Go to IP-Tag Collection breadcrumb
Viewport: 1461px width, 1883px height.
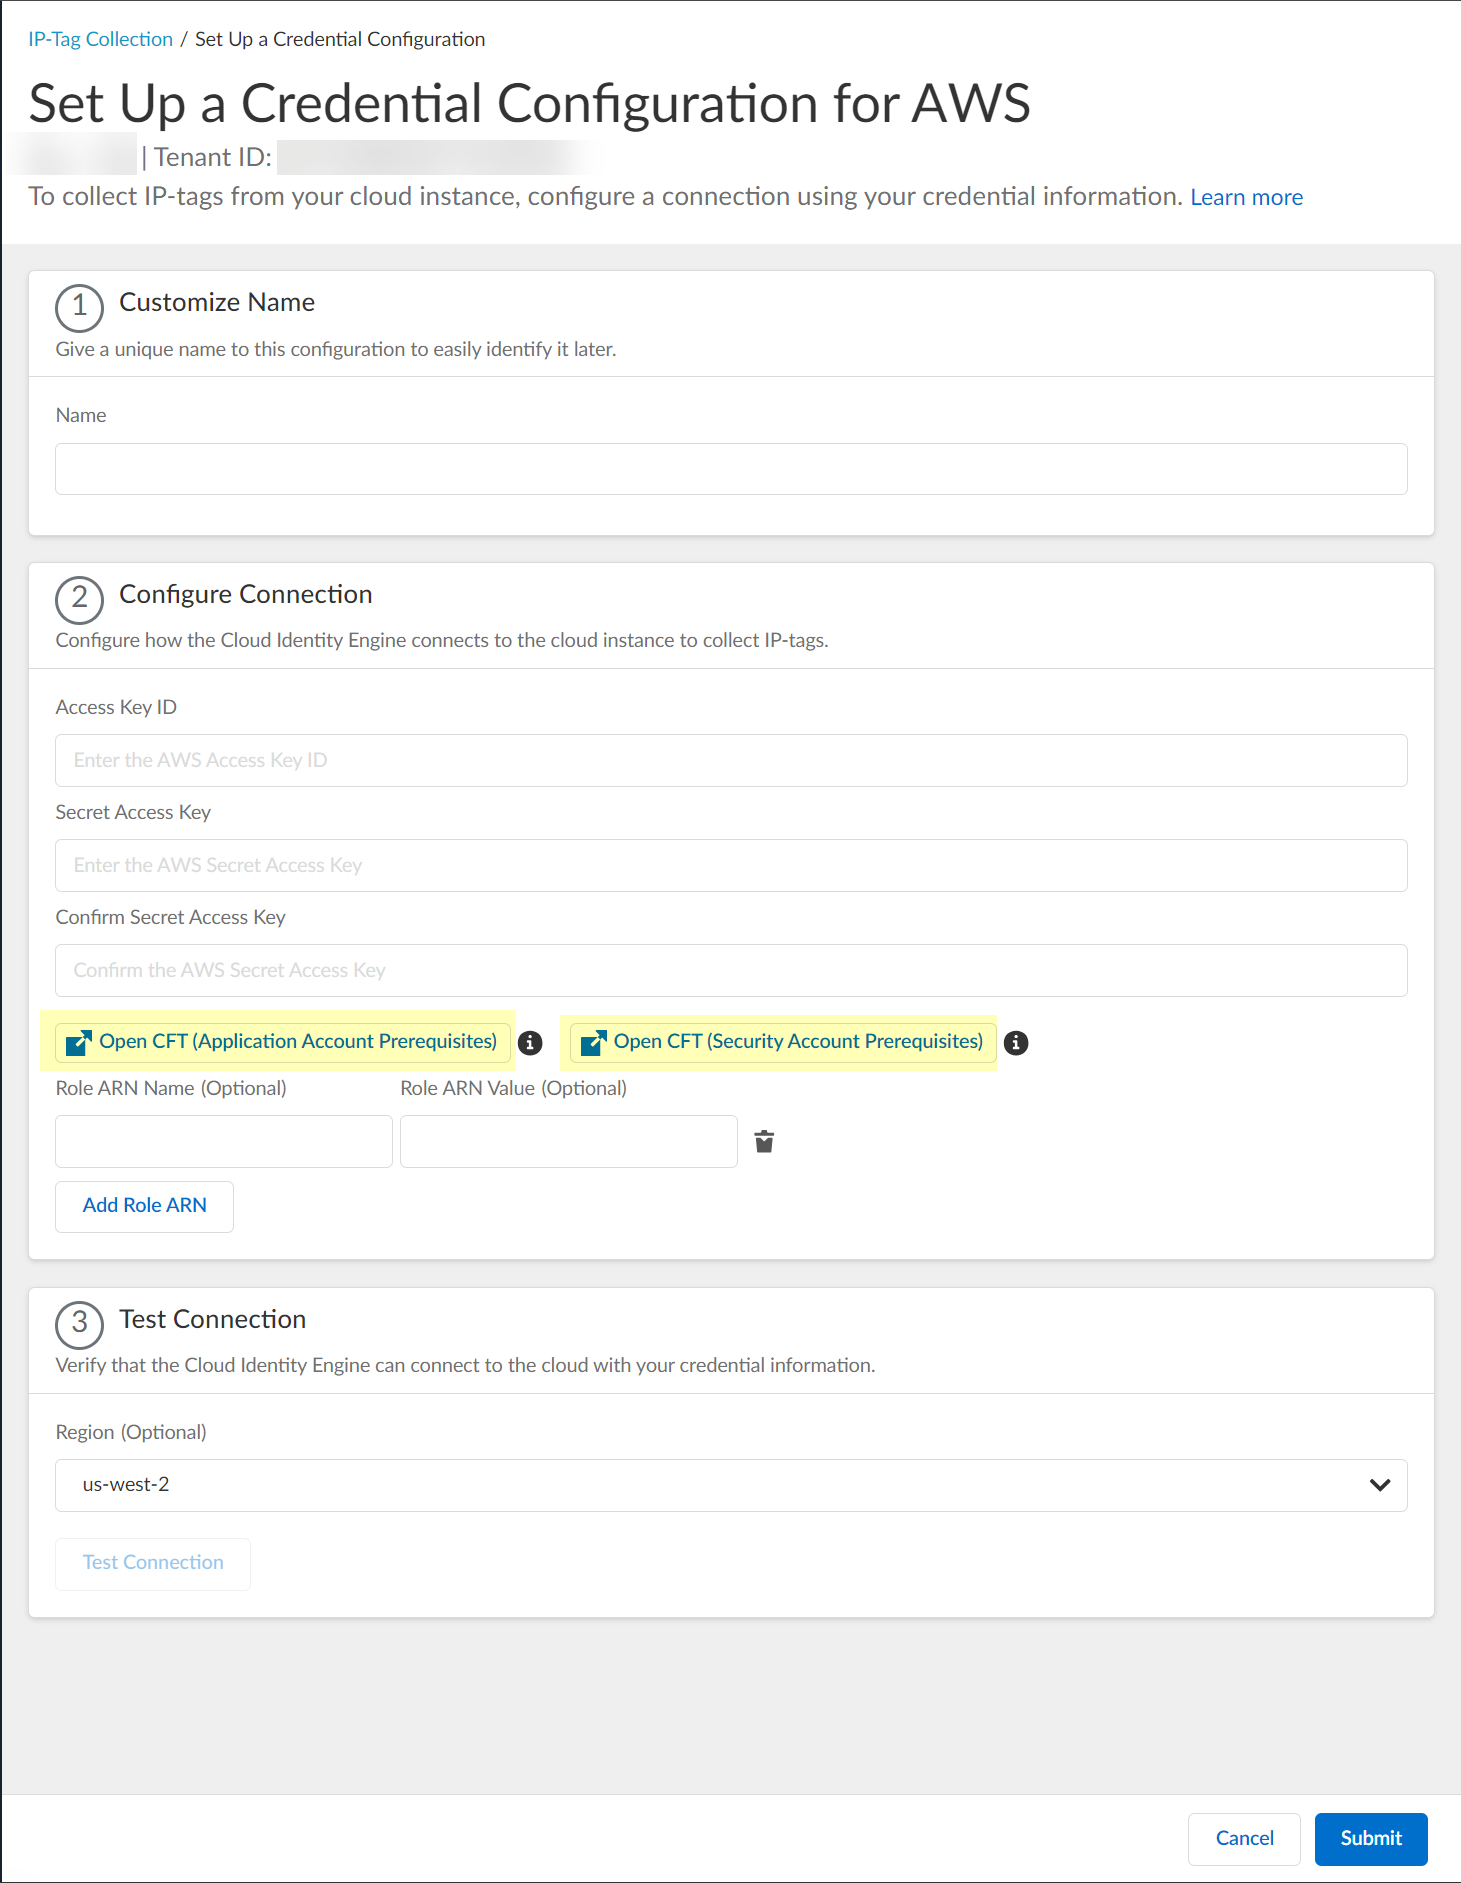click(x=100, y=39)
